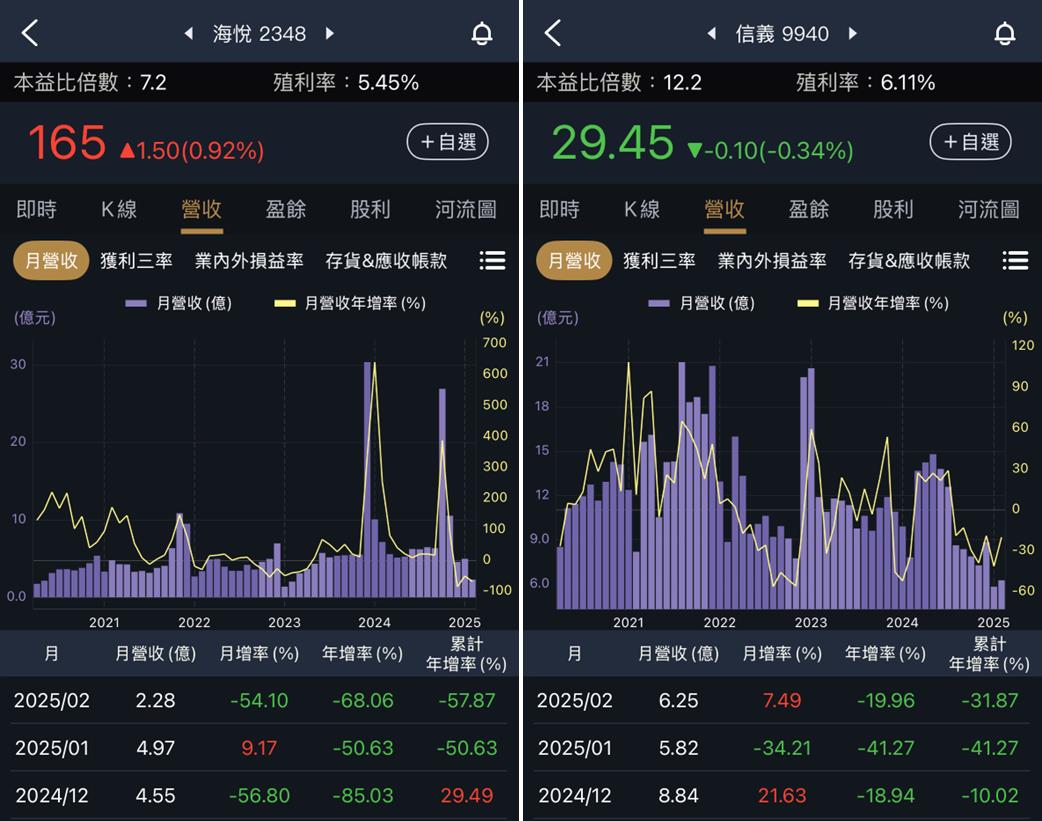This screenshot has height=821, width=1042.
Task: Go back from the 海悅 2348 screen
Action: click(30, 33)
